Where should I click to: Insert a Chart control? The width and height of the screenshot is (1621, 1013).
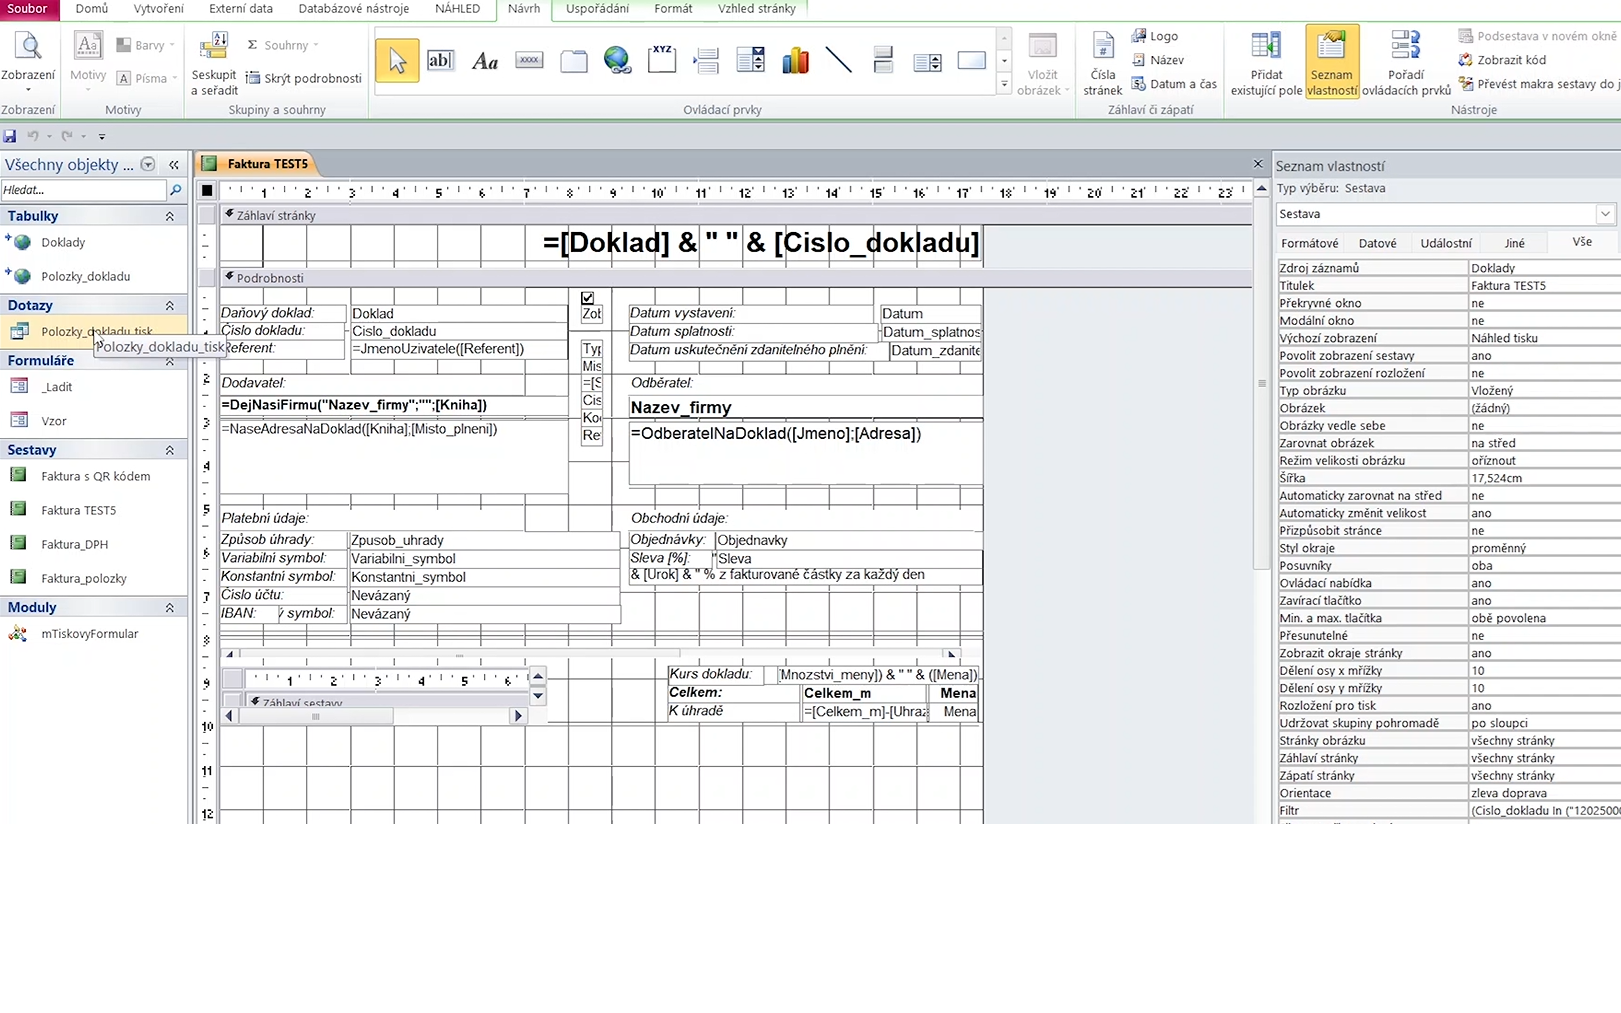pos(795,61)
